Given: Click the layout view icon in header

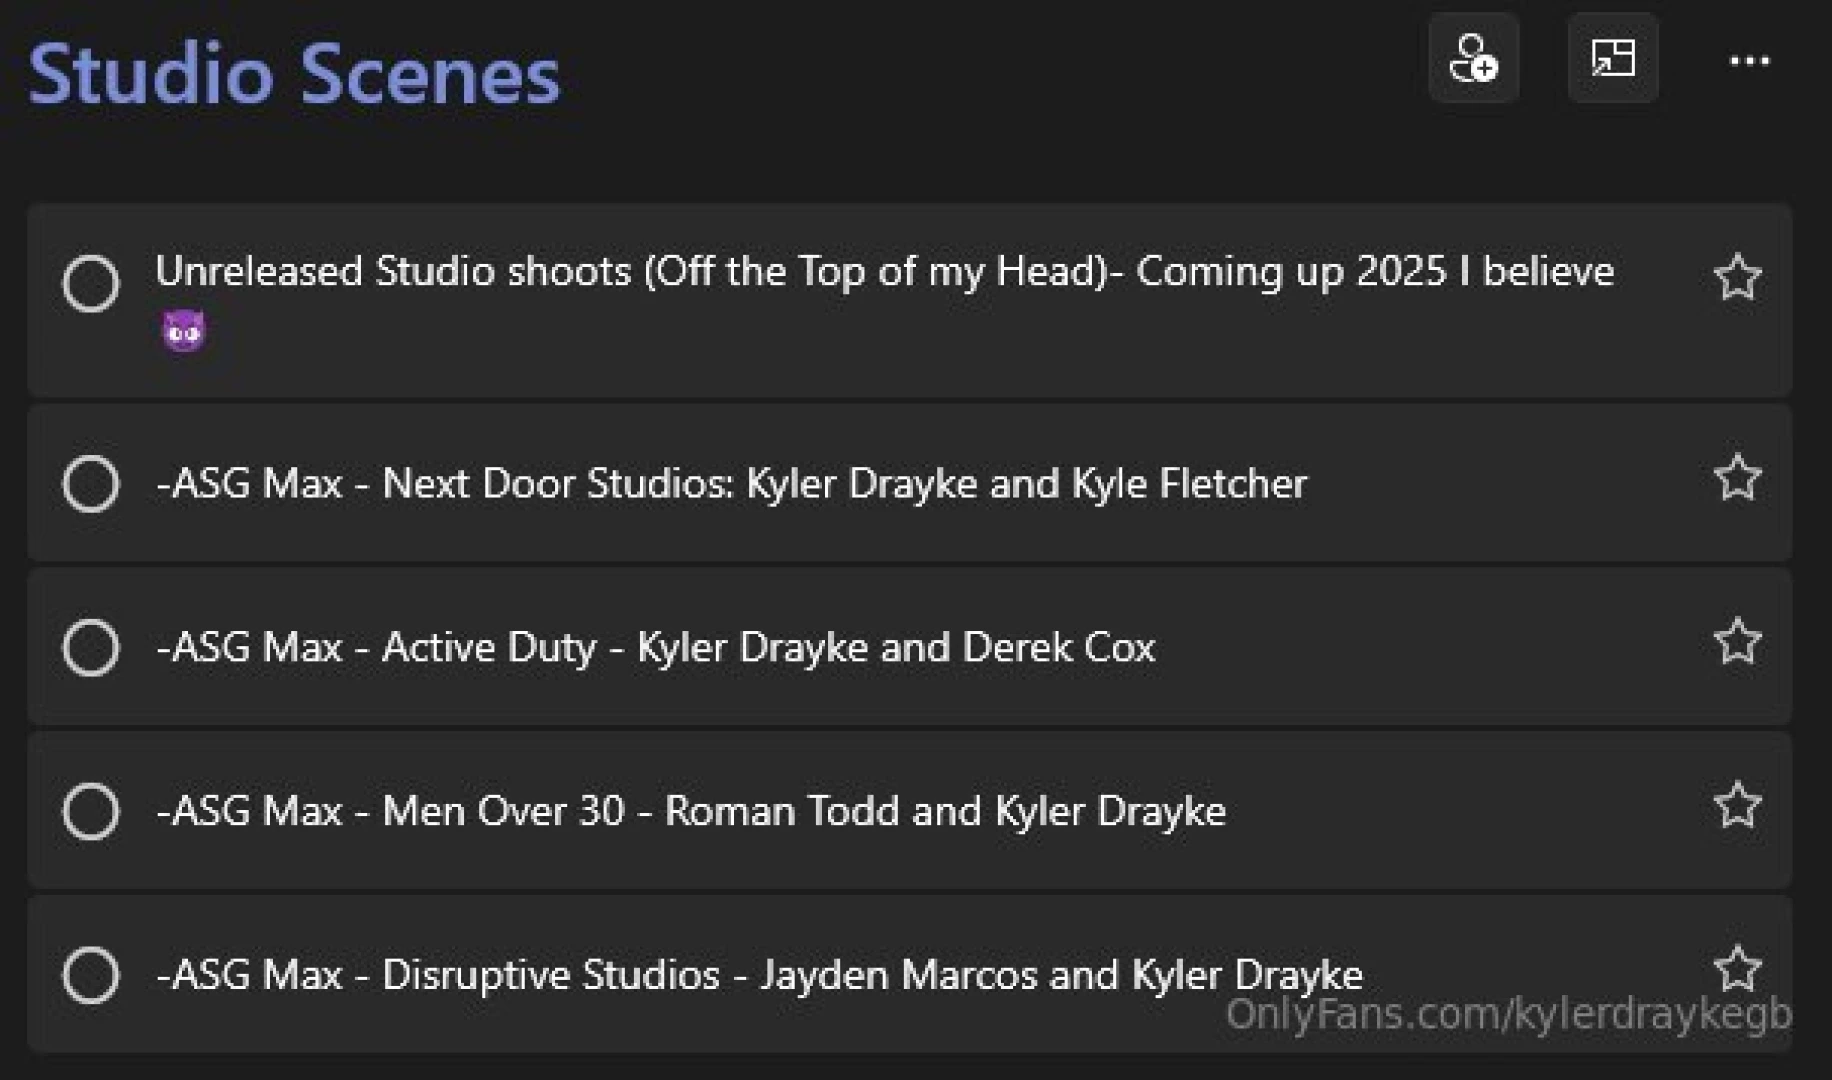Looking at the screenshot, I should pos(1613,59).
